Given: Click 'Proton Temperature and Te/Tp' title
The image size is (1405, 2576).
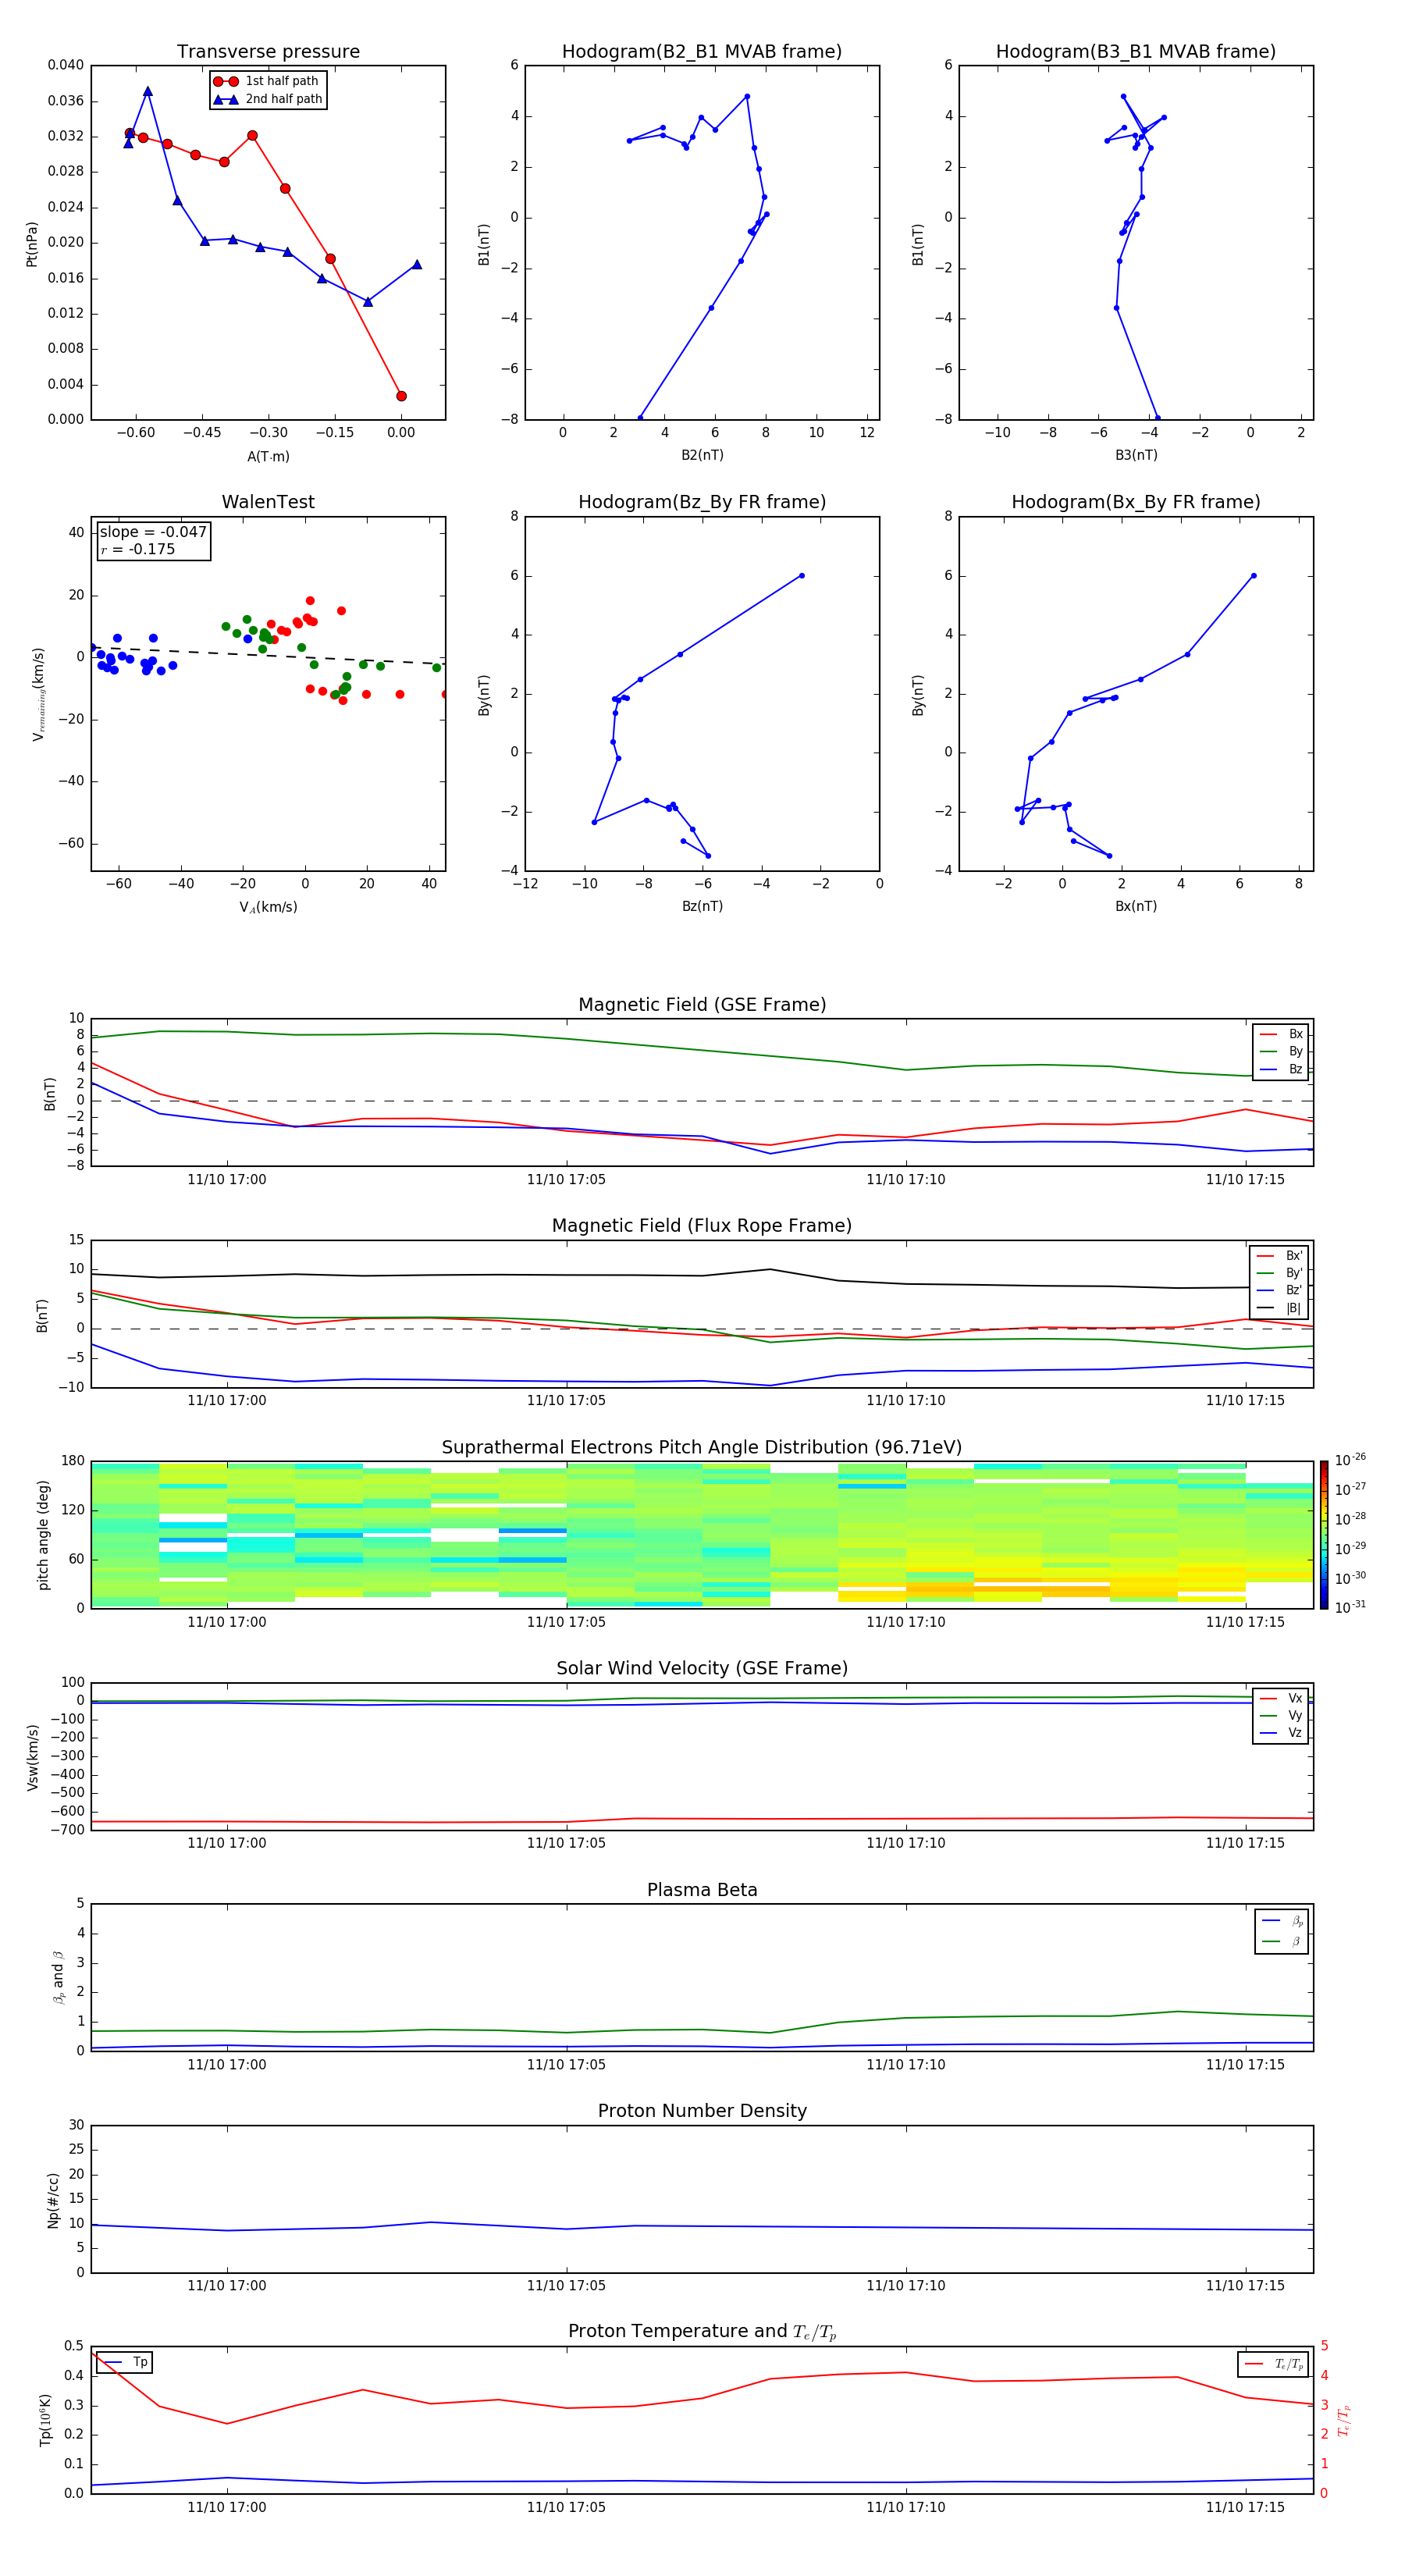Looking at the screenshot, I should pyautogui.click(x=702, y=2332).
